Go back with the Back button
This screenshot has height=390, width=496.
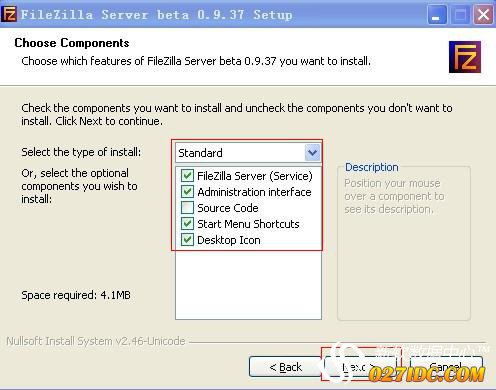coord(285,367)
